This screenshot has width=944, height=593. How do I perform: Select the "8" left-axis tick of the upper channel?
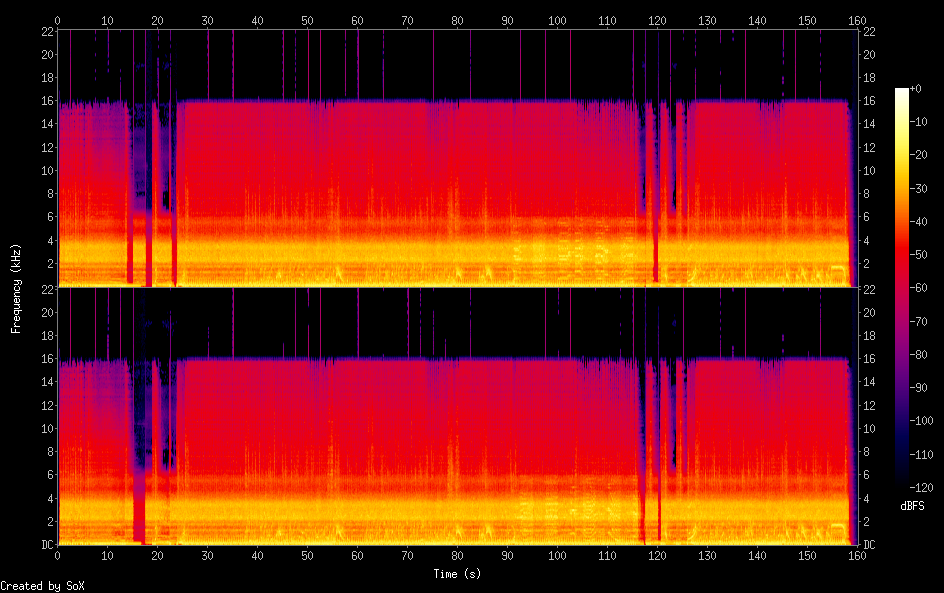coord(50,194)
